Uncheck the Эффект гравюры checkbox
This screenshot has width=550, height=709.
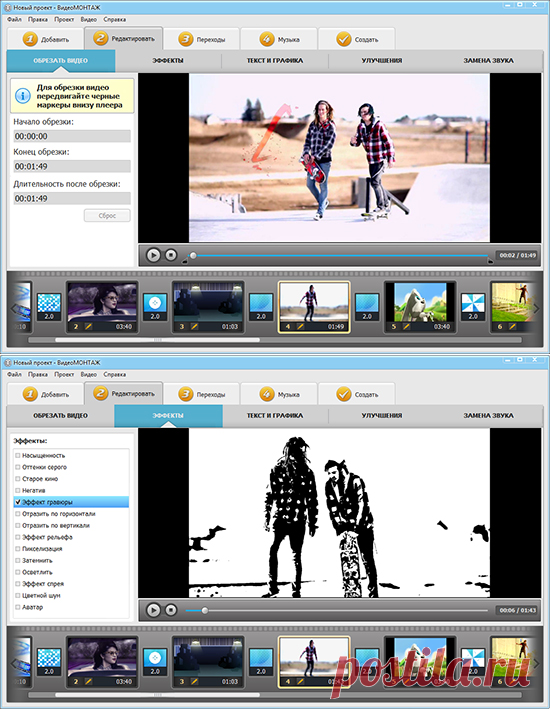click(18, 502)
